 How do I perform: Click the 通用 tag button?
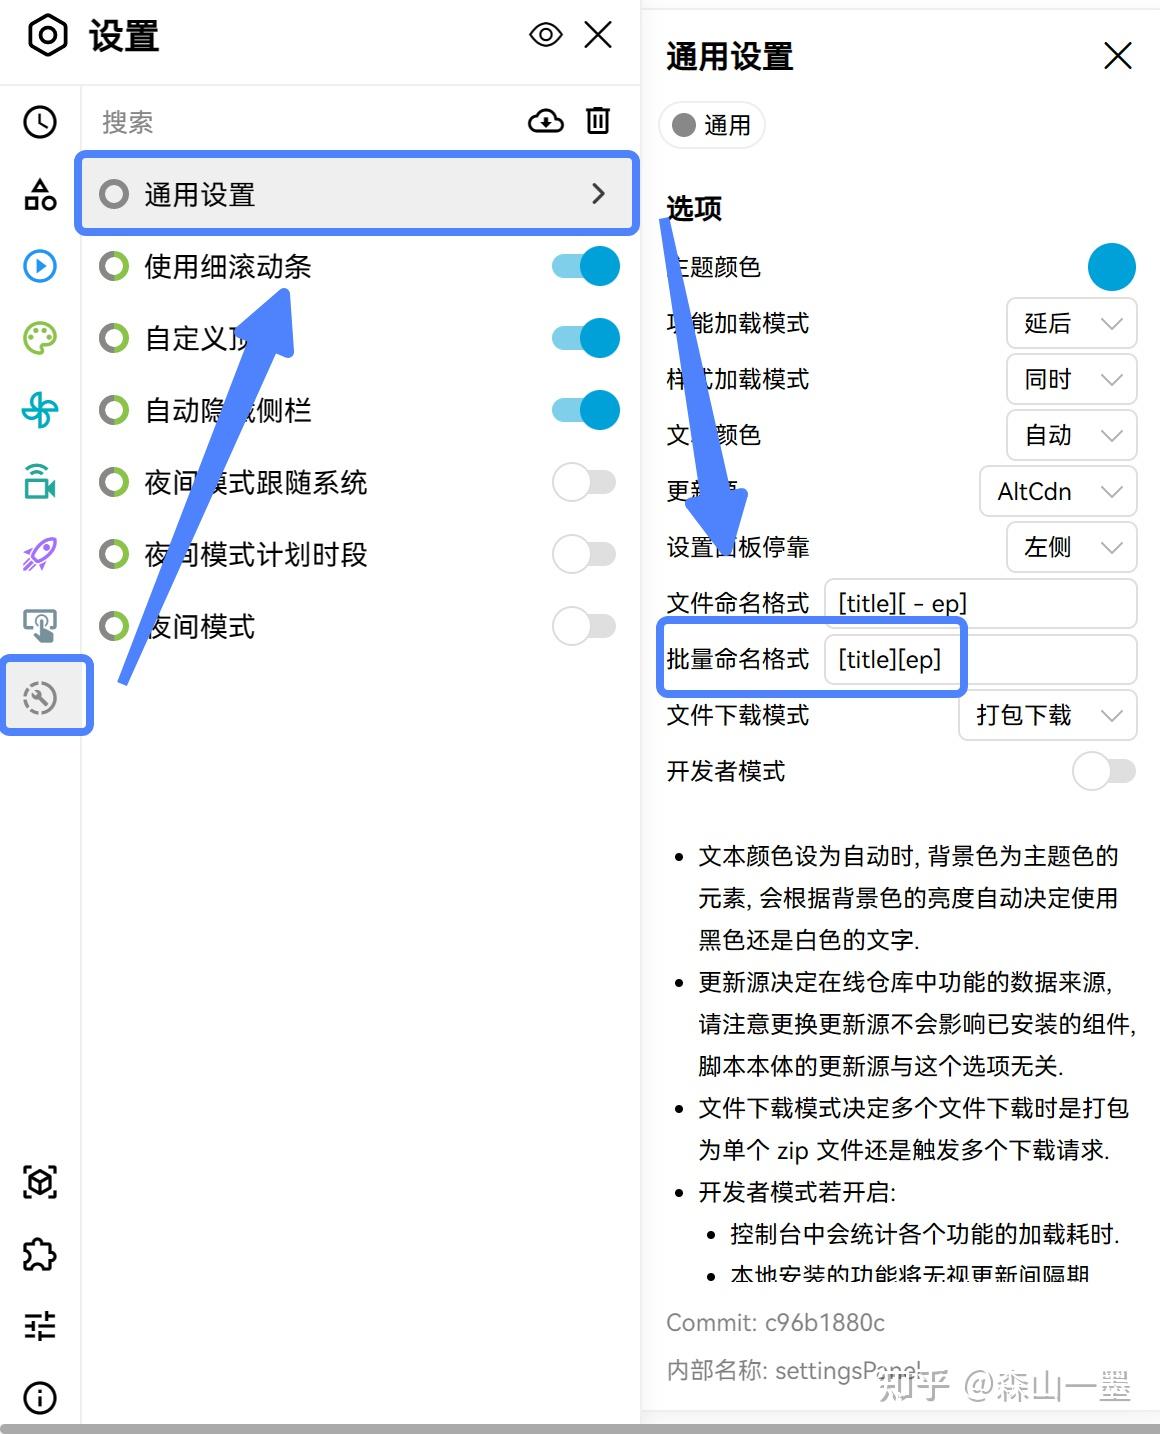click(712, 125)
